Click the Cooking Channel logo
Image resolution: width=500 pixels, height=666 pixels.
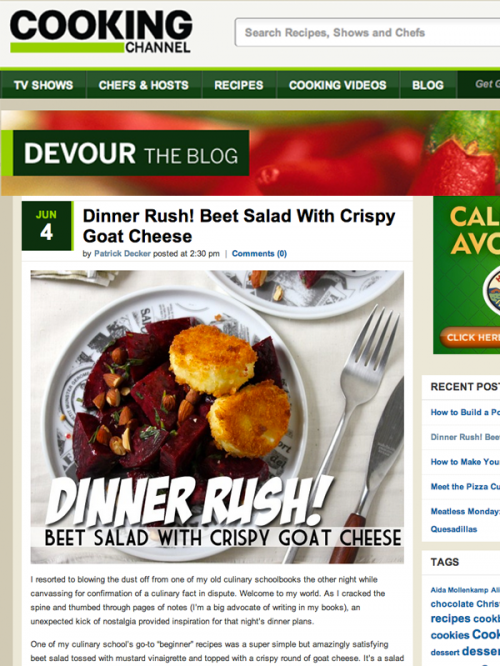(x=101, y=32)
